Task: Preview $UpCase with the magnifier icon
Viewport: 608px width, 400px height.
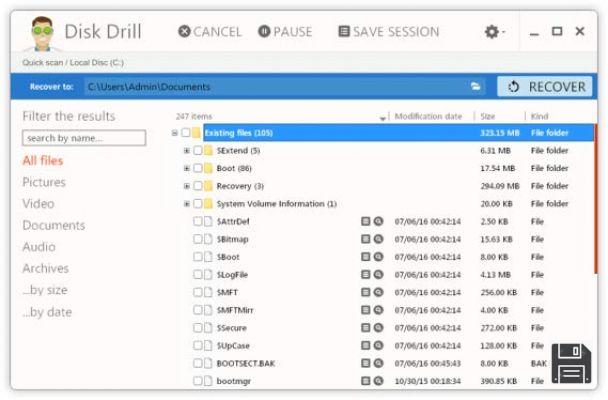Action: tap(378, 345)
